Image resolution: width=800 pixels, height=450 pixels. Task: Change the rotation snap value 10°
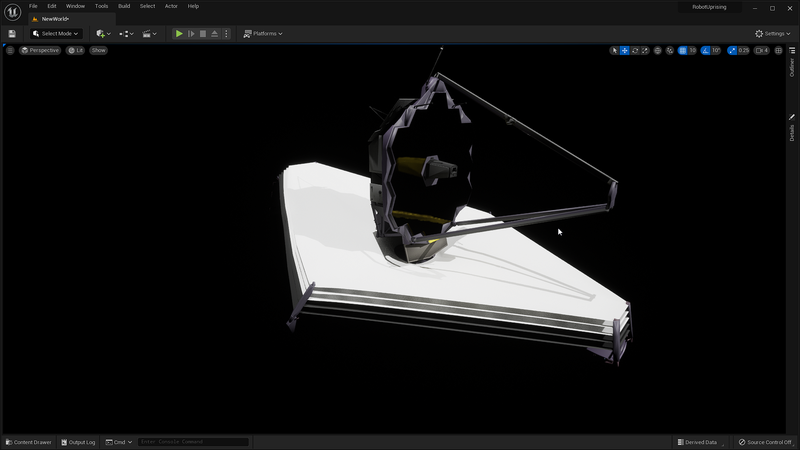coord(716,50)
